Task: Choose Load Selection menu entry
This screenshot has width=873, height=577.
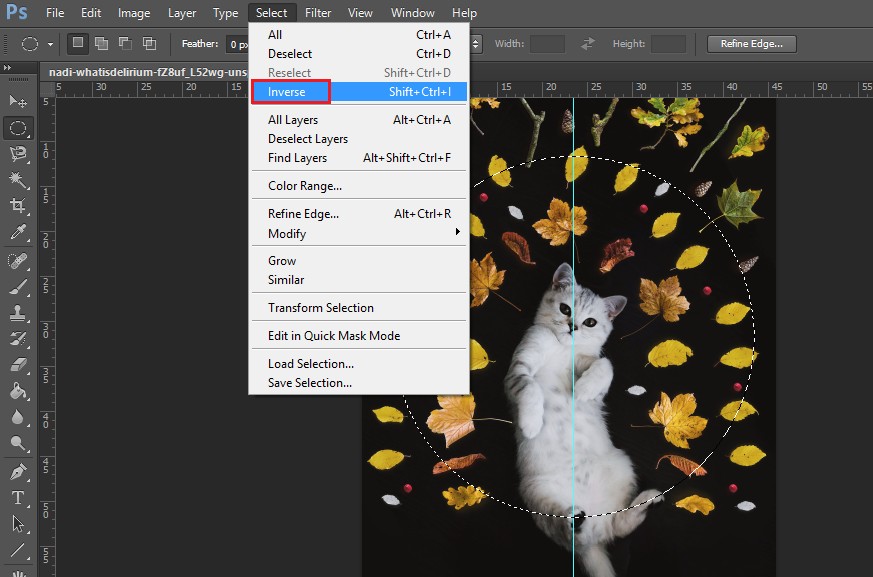Action: (359, 364)
